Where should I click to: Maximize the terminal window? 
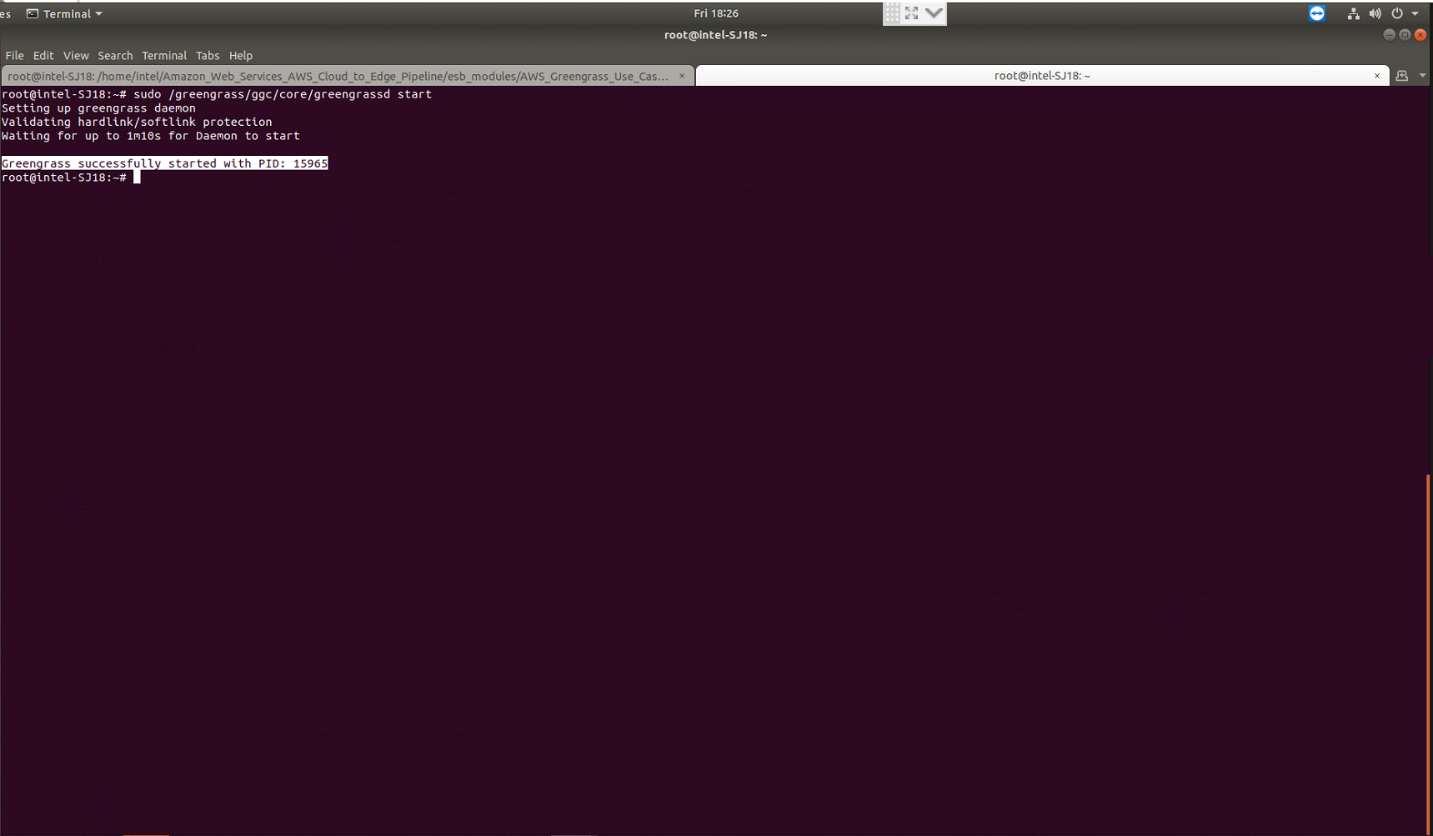[1405, 35]
